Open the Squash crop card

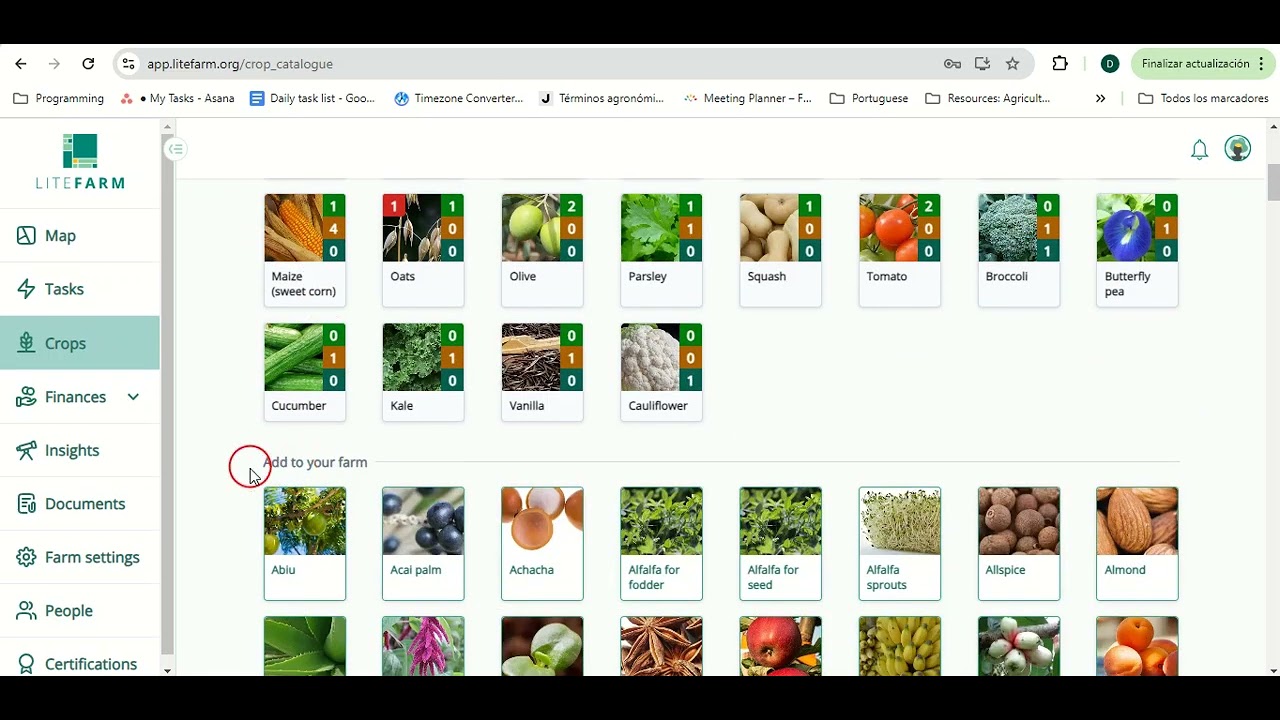pos(780,250)
